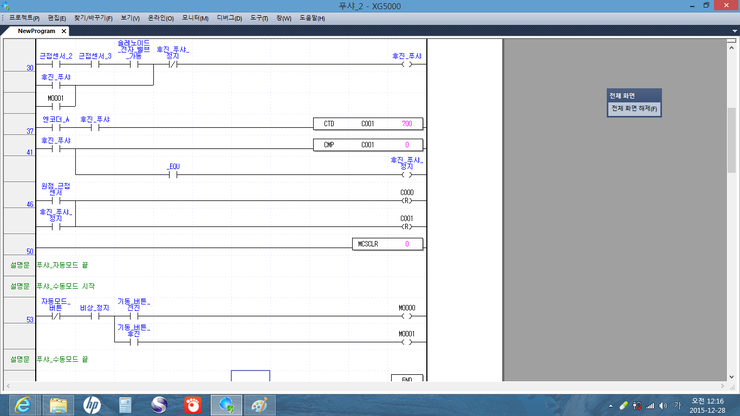Open tab list dropdown arrow at editor right
The height and width of the screenshot is (416, 740).
point(735,31)
